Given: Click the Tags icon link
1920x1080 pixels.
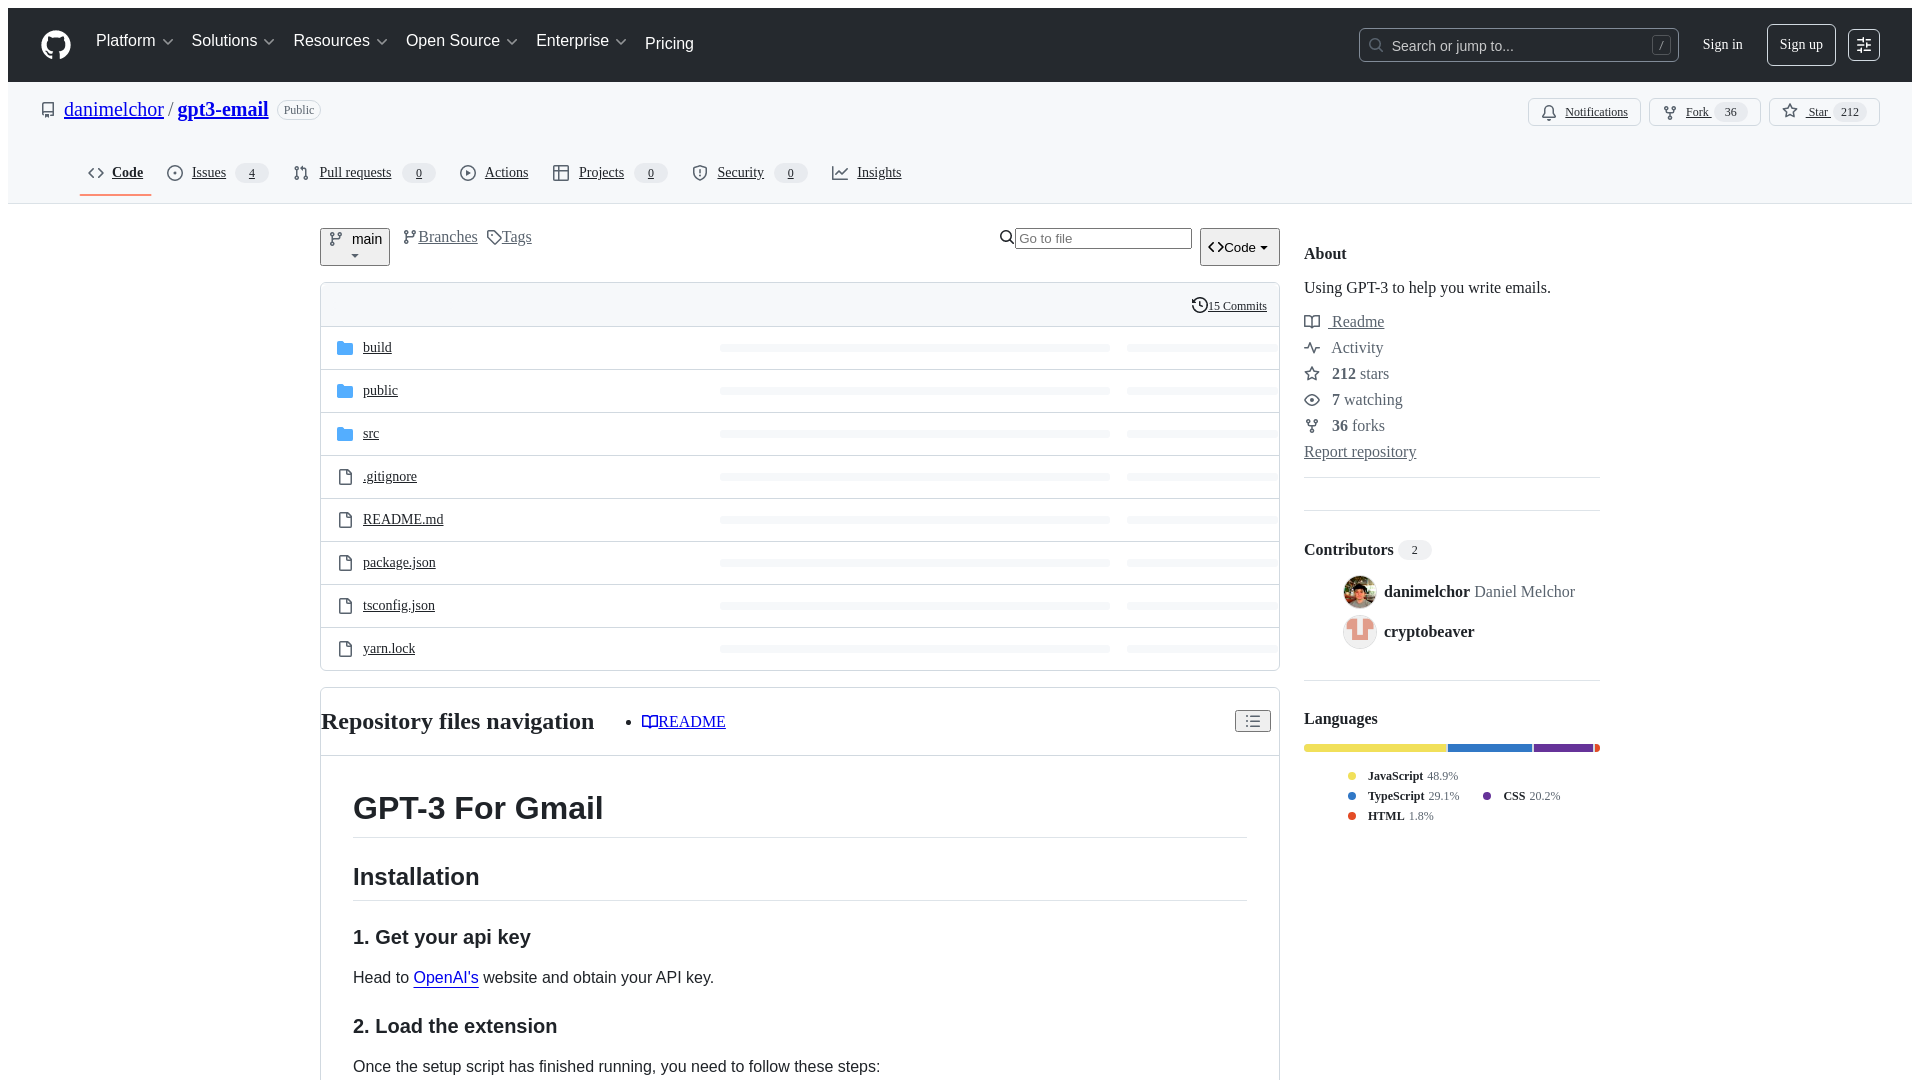Looking at the screenshot, I should click(x=494, y=237).
